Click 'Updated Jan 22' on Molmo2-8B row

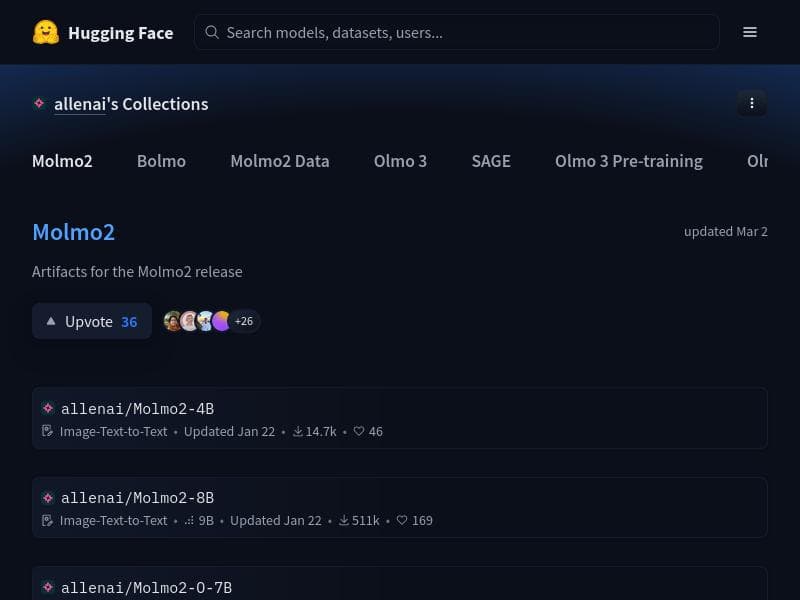coord(276,520)
